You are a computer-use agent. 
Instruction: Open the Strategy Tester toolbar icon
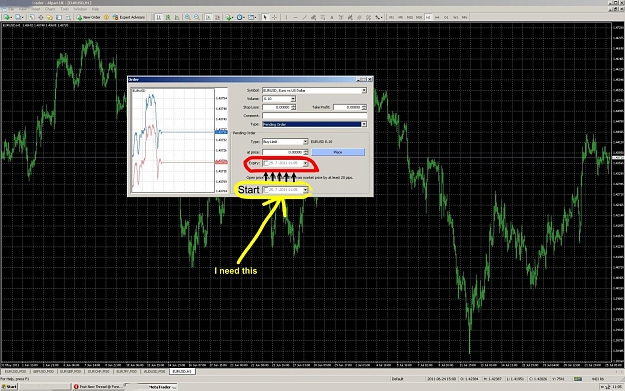point(68,17)
